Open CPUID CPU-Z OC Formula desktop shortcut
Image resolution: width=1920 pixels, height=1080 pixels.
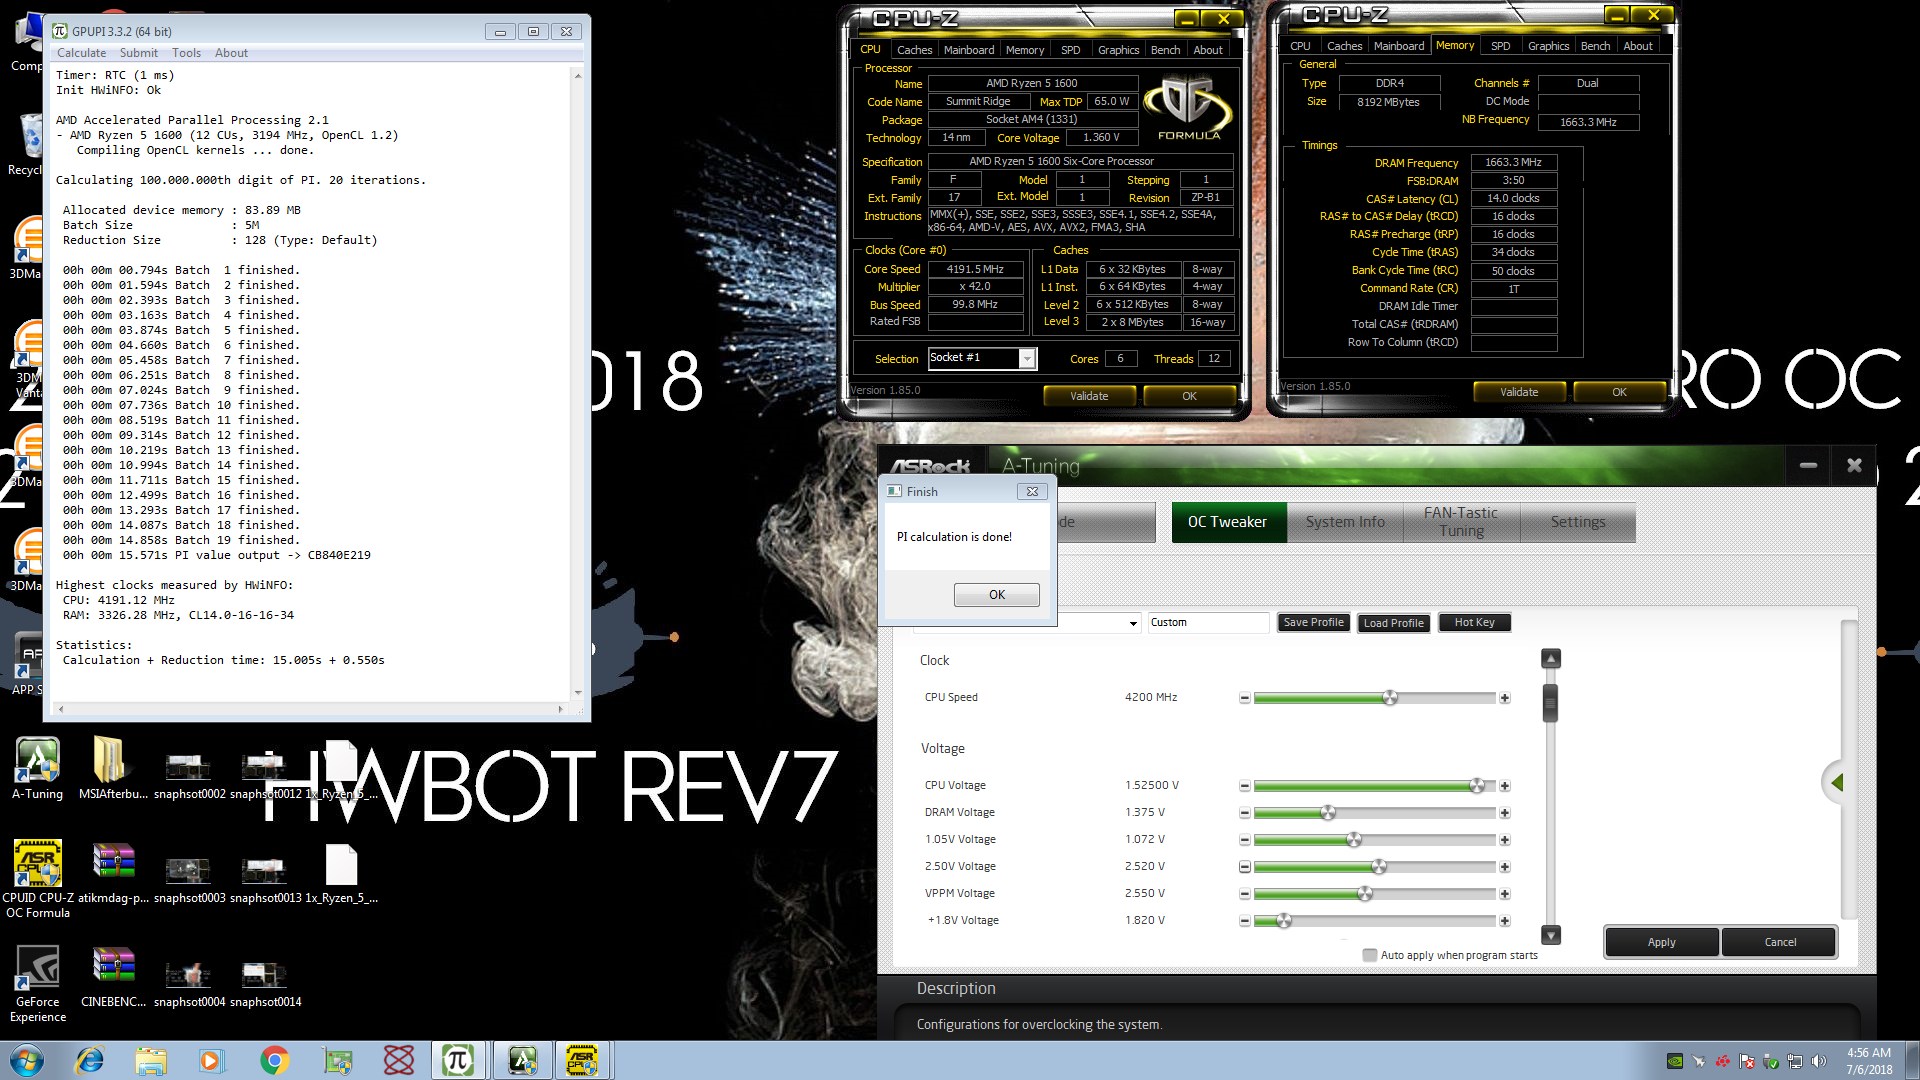(38, 878)
